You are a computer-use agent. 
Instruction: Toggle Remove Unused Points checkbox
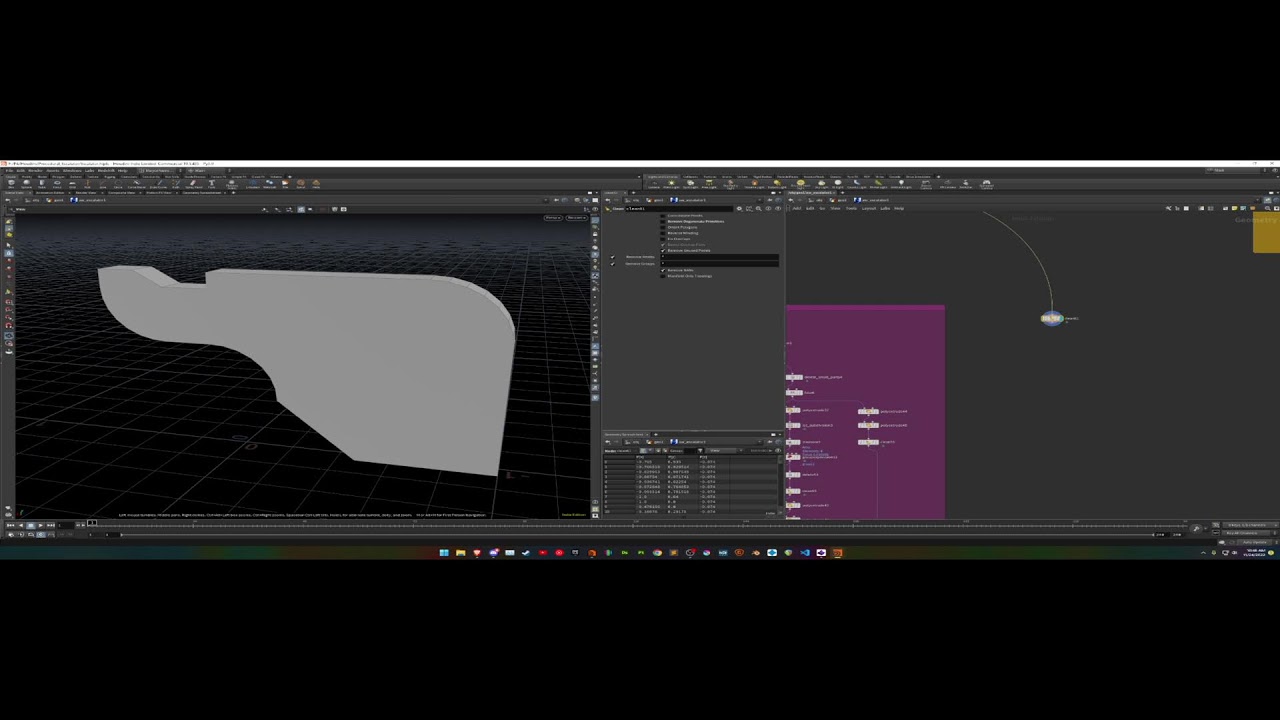[x=663, y=250]
